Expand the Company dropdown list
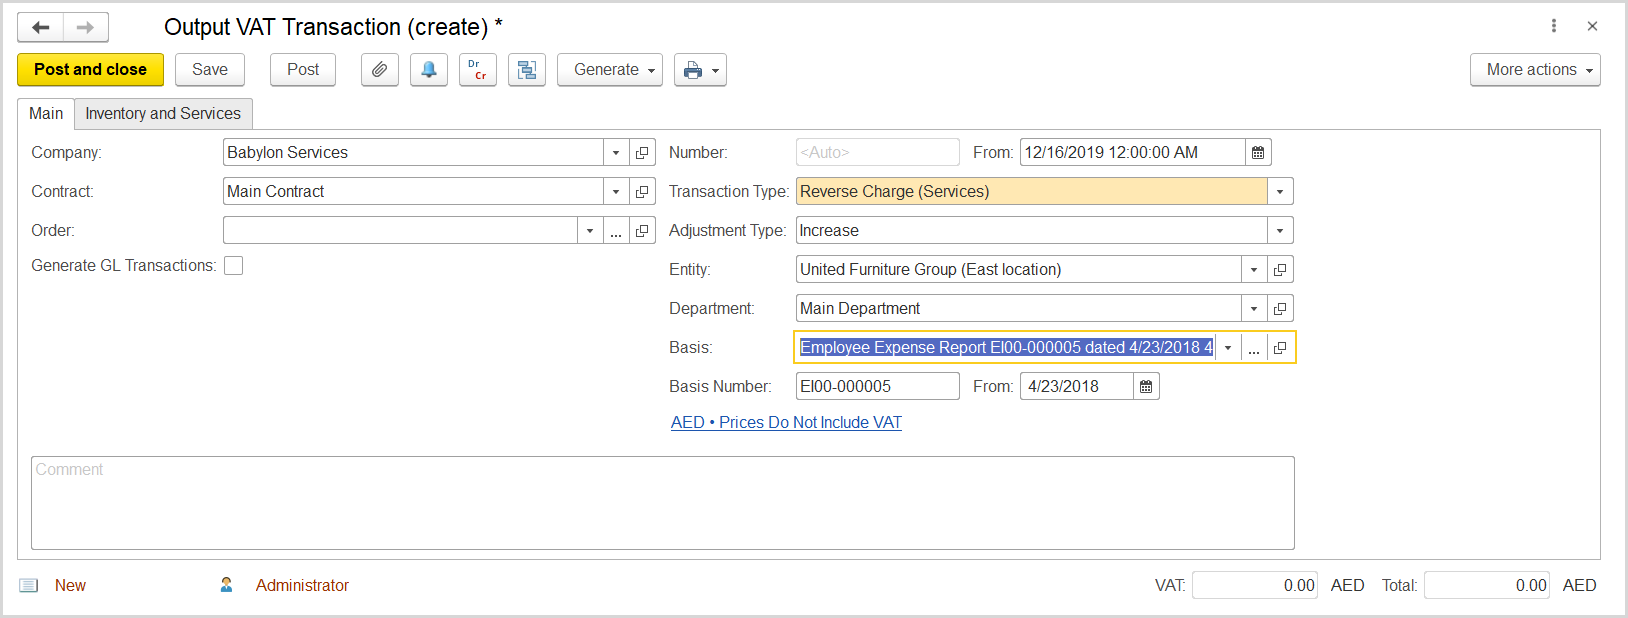Screen dimensions: 1628x618 pyautogui.click(x=616, y=153)
